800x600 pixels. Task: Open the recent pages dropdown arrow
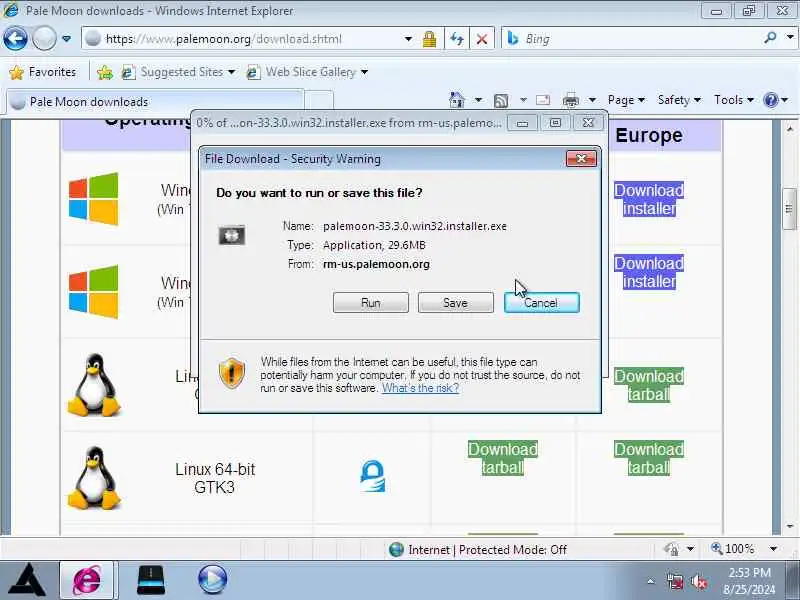66,39
